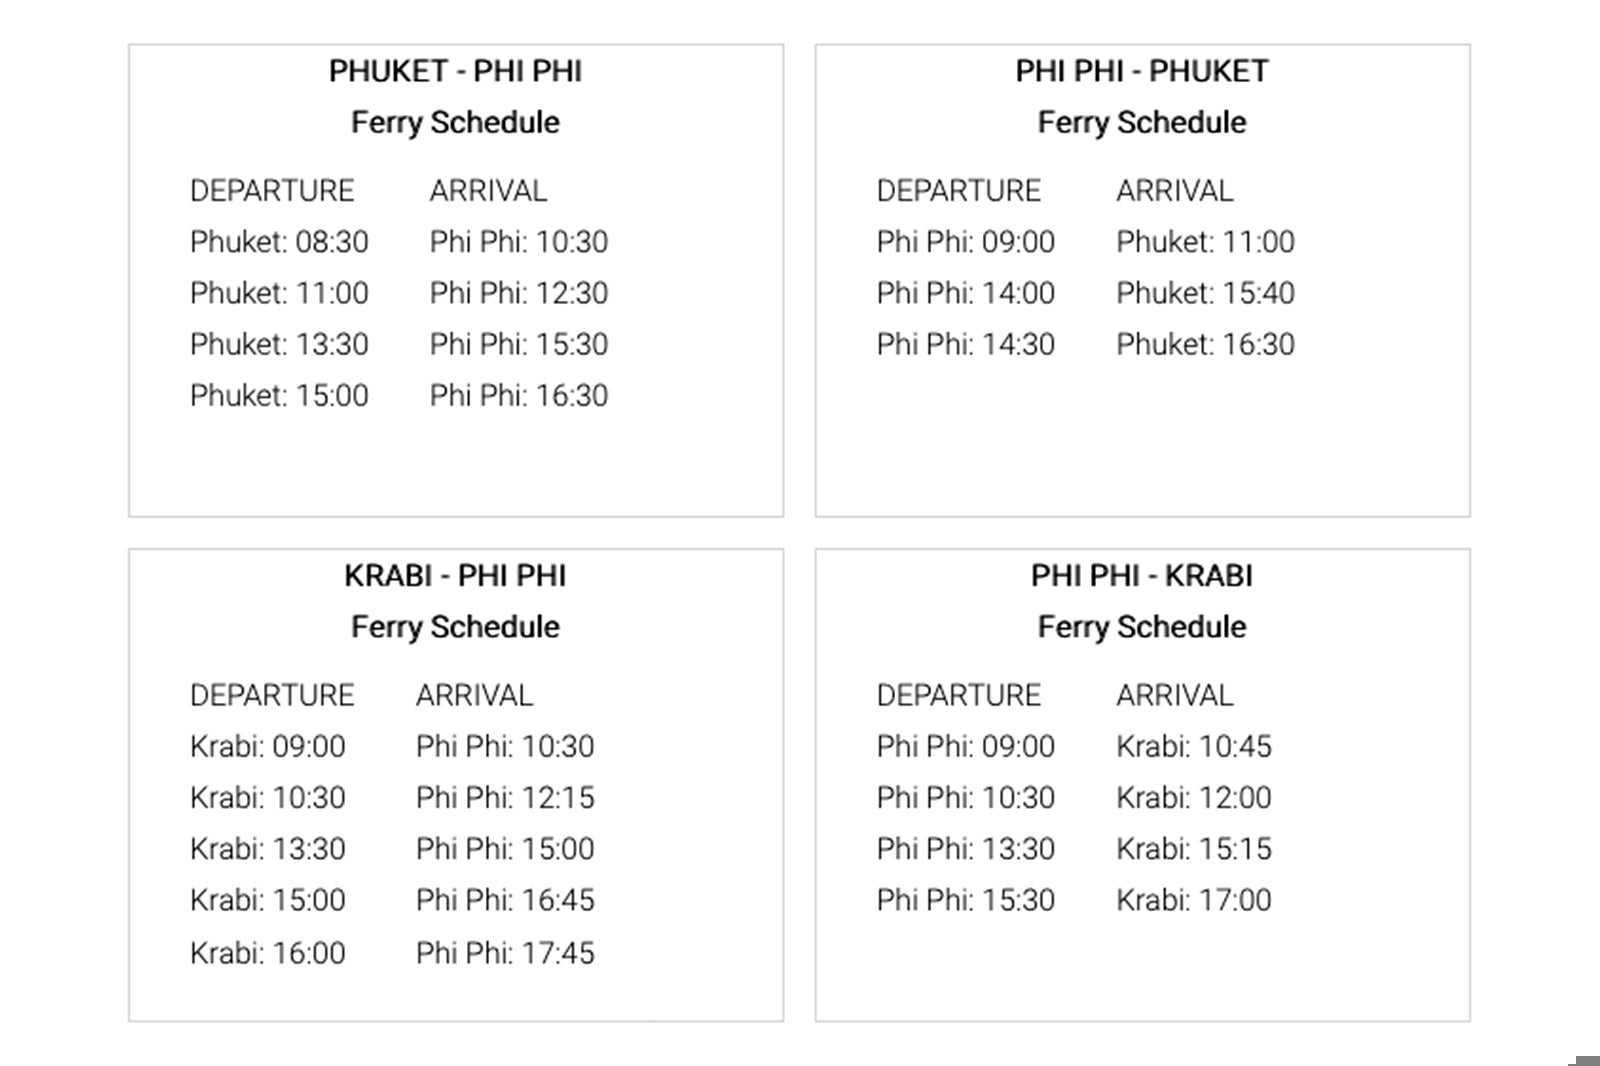Select the Phuket 13:30 departure entry
The image size is (1600, 1066).
point(279,344)
